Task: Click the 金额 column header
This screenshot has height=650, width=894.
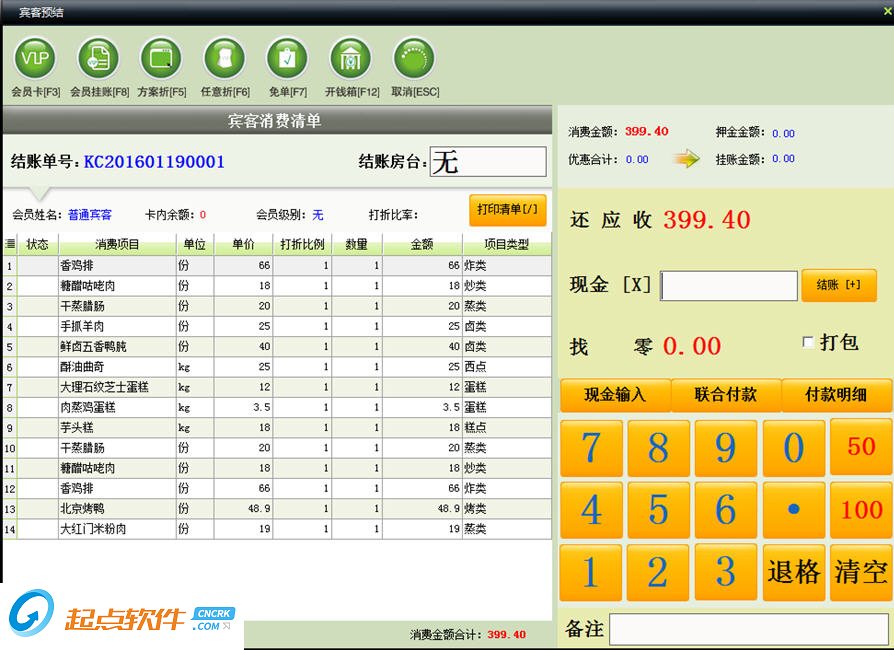Action: pyautogui.click(x=422, y=244)
